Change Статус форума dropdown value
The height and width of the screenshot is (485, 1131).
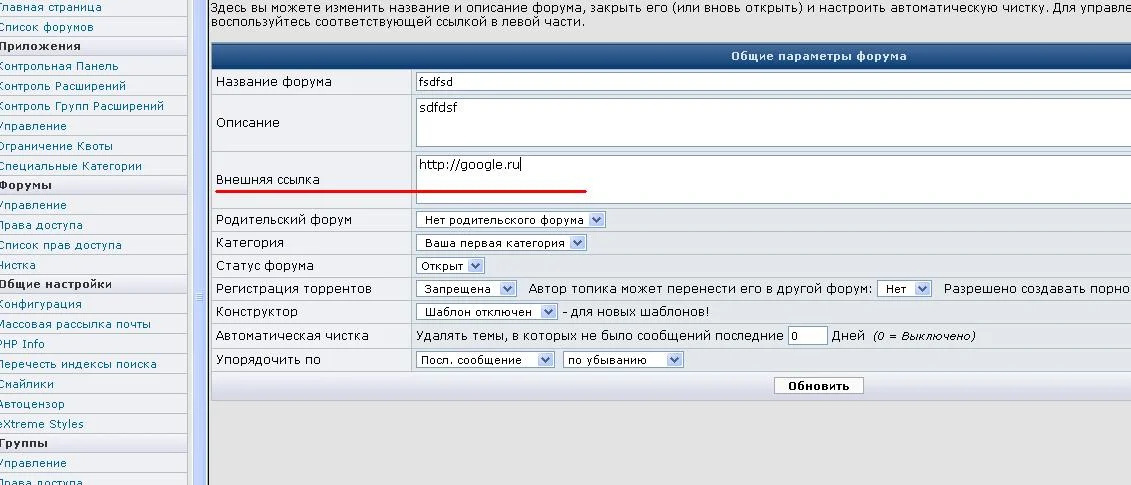click(450, 266)
